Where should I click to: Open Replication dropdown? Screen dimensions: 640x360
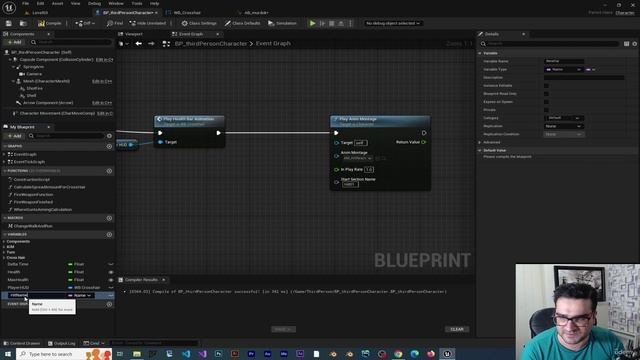click(x=563, y=126)
